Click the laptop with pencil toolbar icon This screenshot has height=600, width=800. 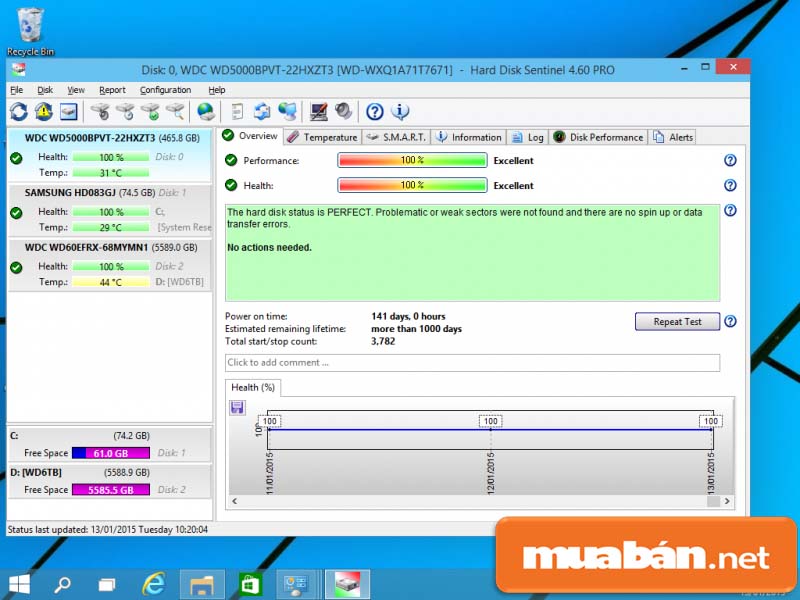coord(319,111)
